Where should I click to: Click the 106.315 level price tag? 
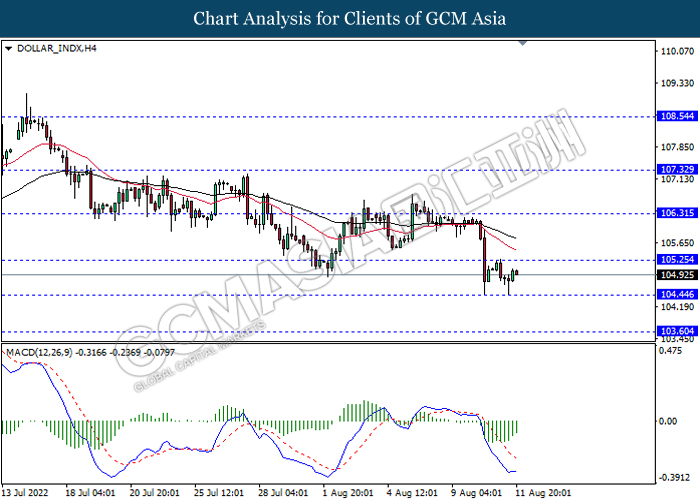[677, 213]
